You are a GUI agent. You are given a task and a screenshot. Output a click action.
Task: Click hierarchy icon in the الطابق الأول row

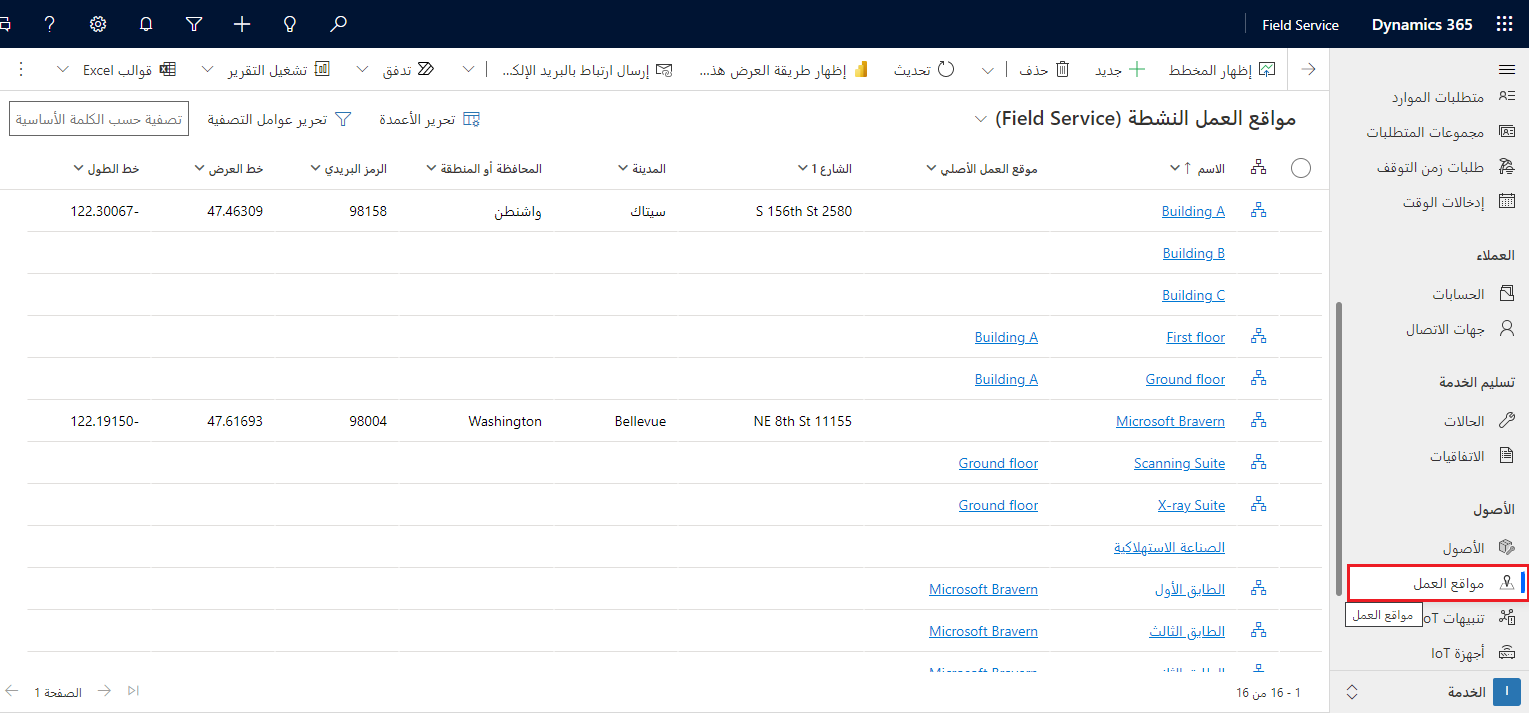click(1258, 589)
